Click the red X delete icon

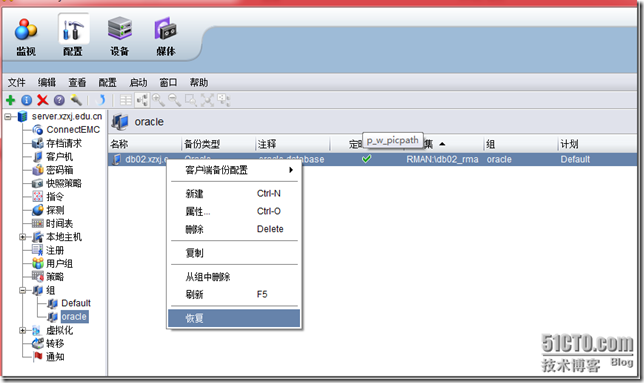tap(43, 100)
